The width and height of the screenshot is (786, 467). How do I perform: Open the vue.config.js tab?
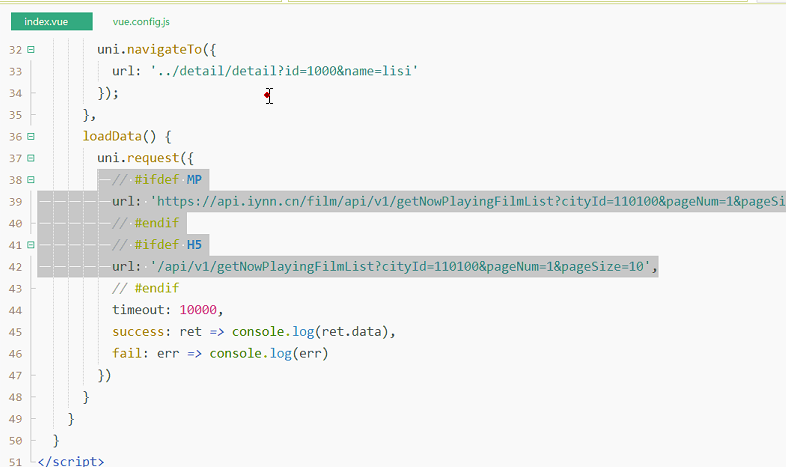[141, 22]
